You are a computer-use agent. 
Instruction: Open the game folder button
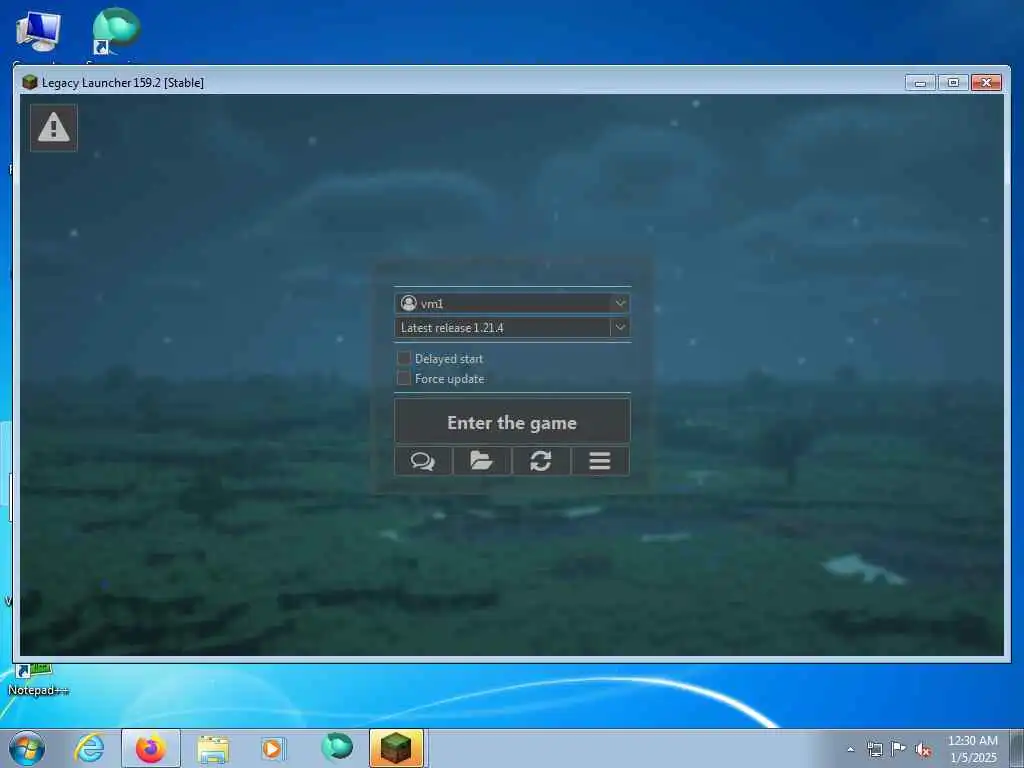coord(482,461)
